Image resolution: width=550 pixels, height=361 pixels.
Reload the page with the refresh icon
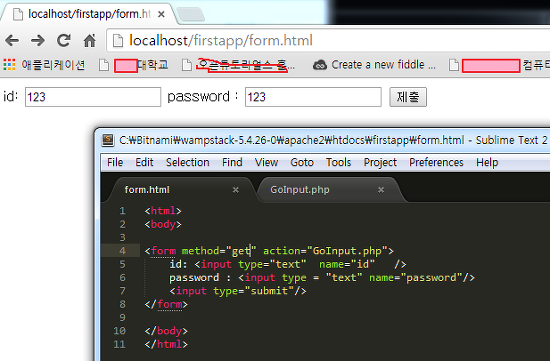pyautogui.click(x=63, y=41)
